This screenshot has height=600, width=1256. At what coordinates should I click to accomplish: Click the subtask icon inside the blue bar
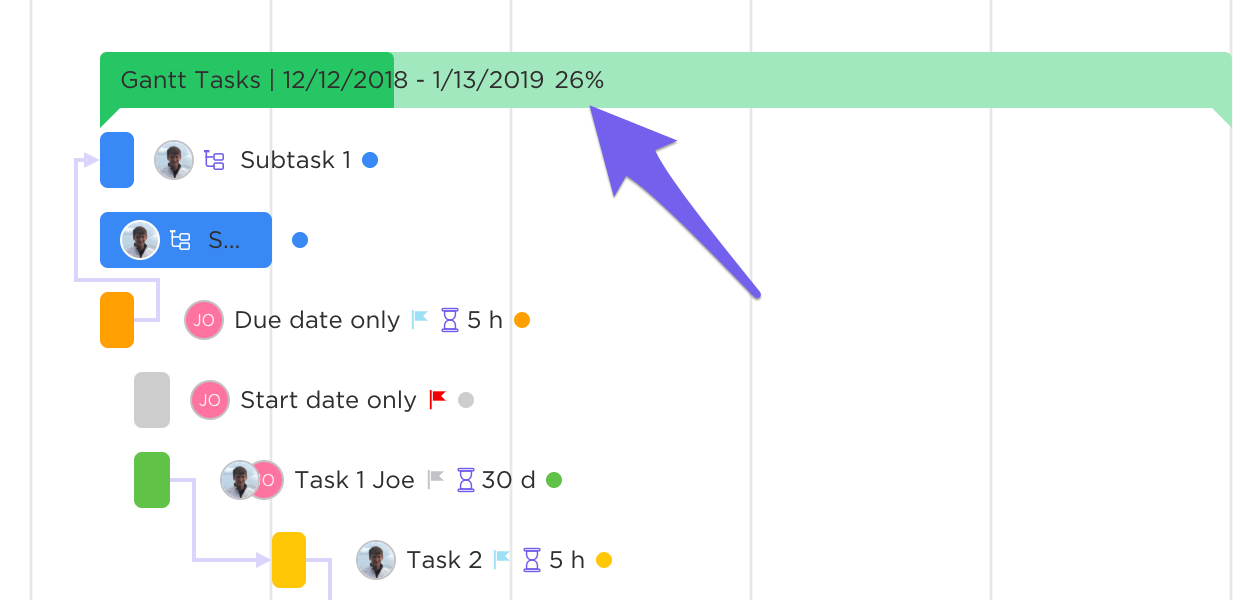[x=180, y=240]
